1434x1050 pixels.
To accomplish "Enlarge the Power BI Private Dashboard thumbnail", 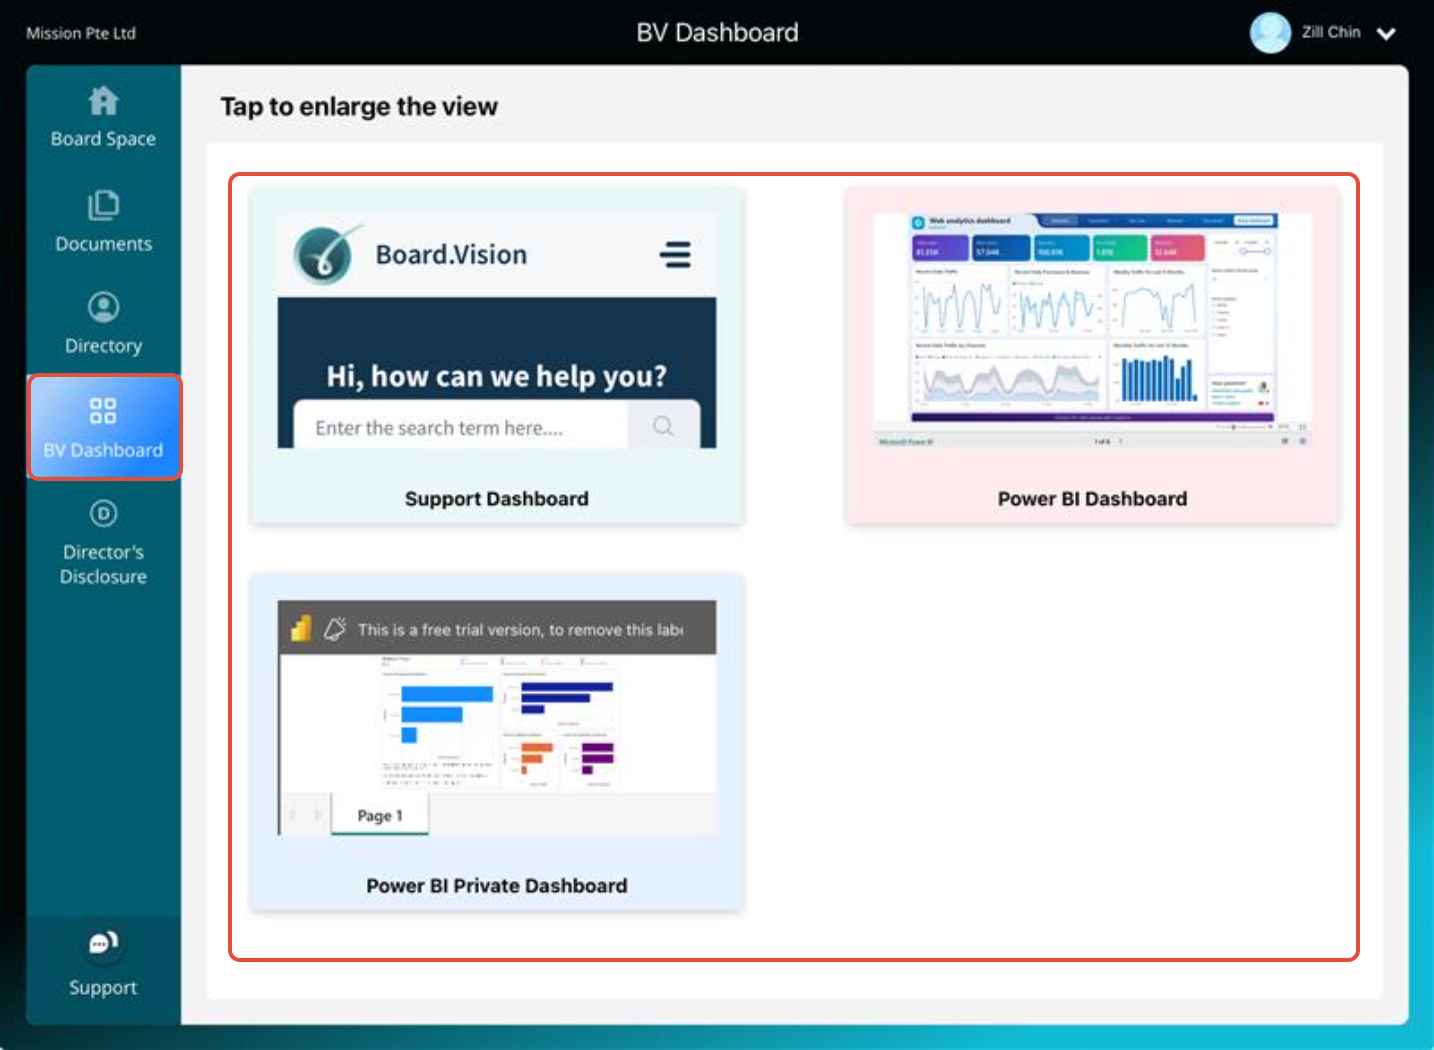I will (x=497, y=717).
